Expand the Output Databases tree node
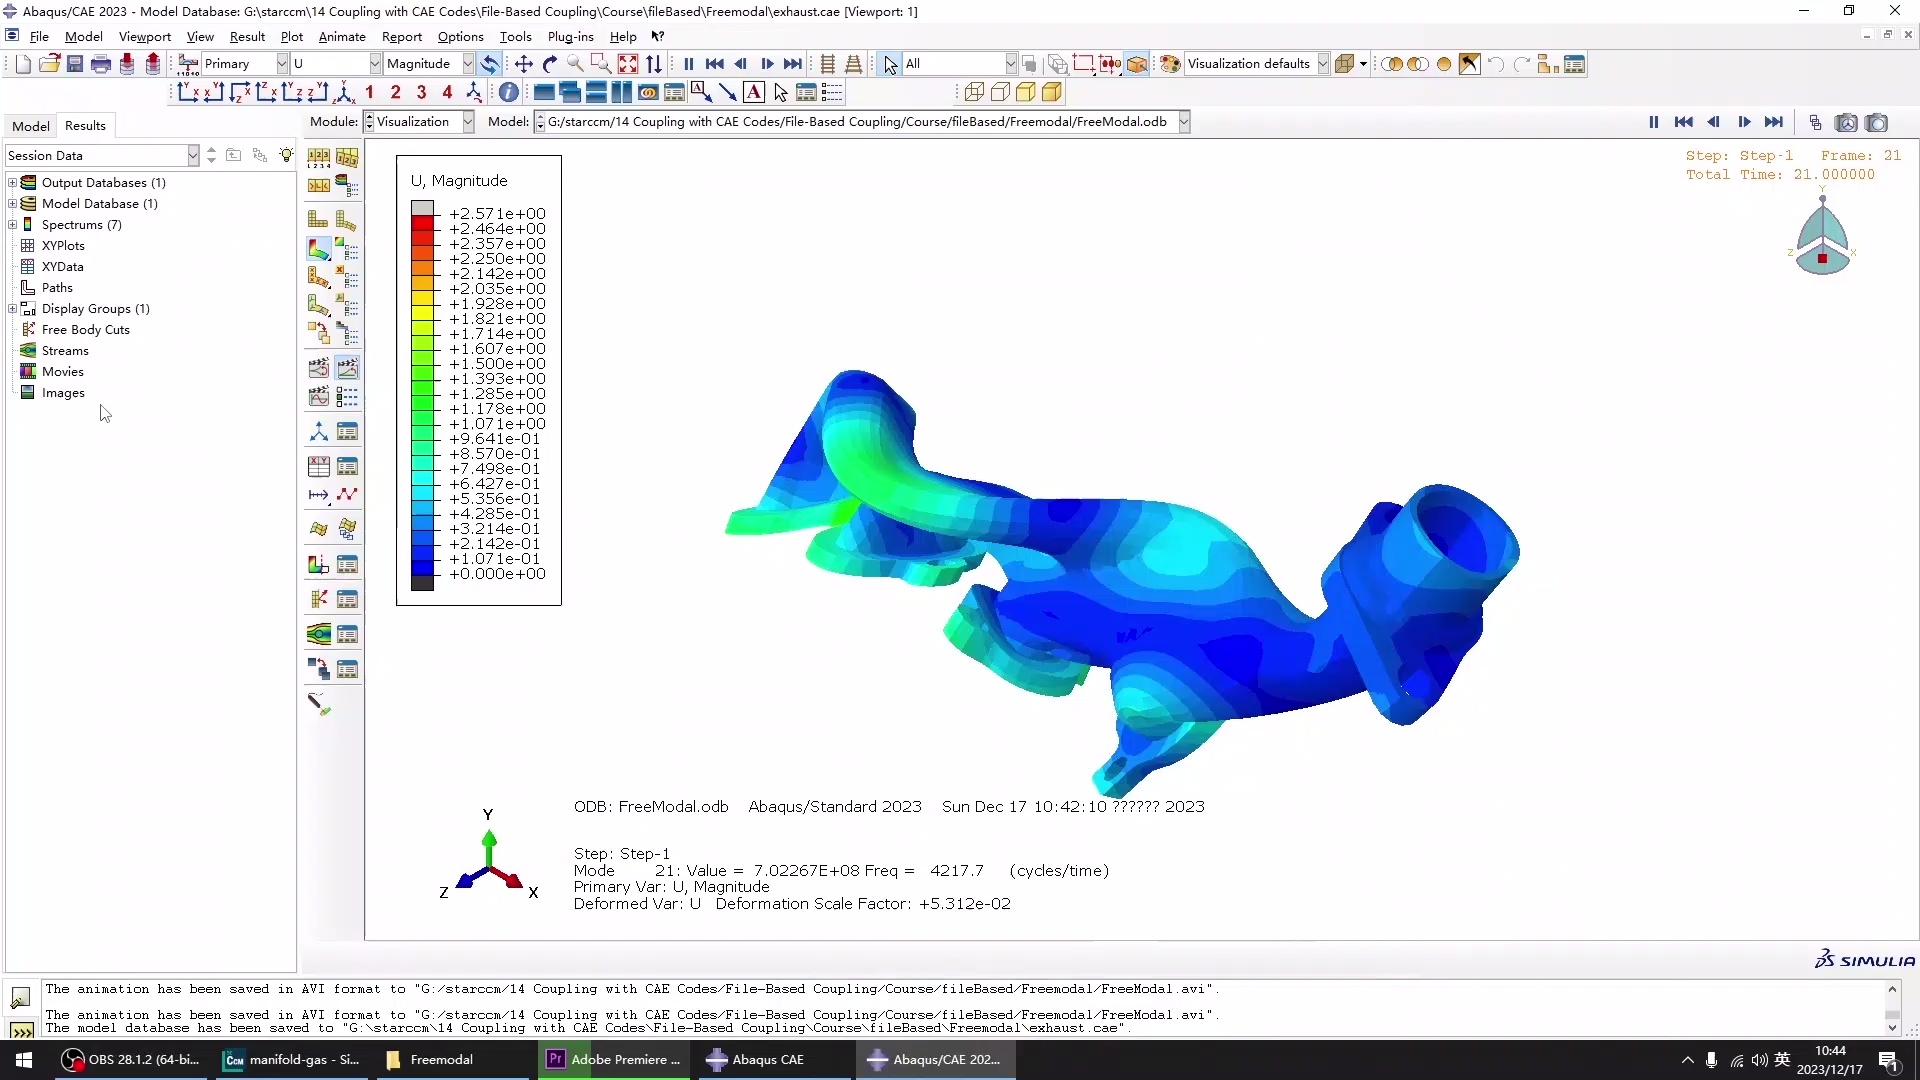 (x=13, y=183)
